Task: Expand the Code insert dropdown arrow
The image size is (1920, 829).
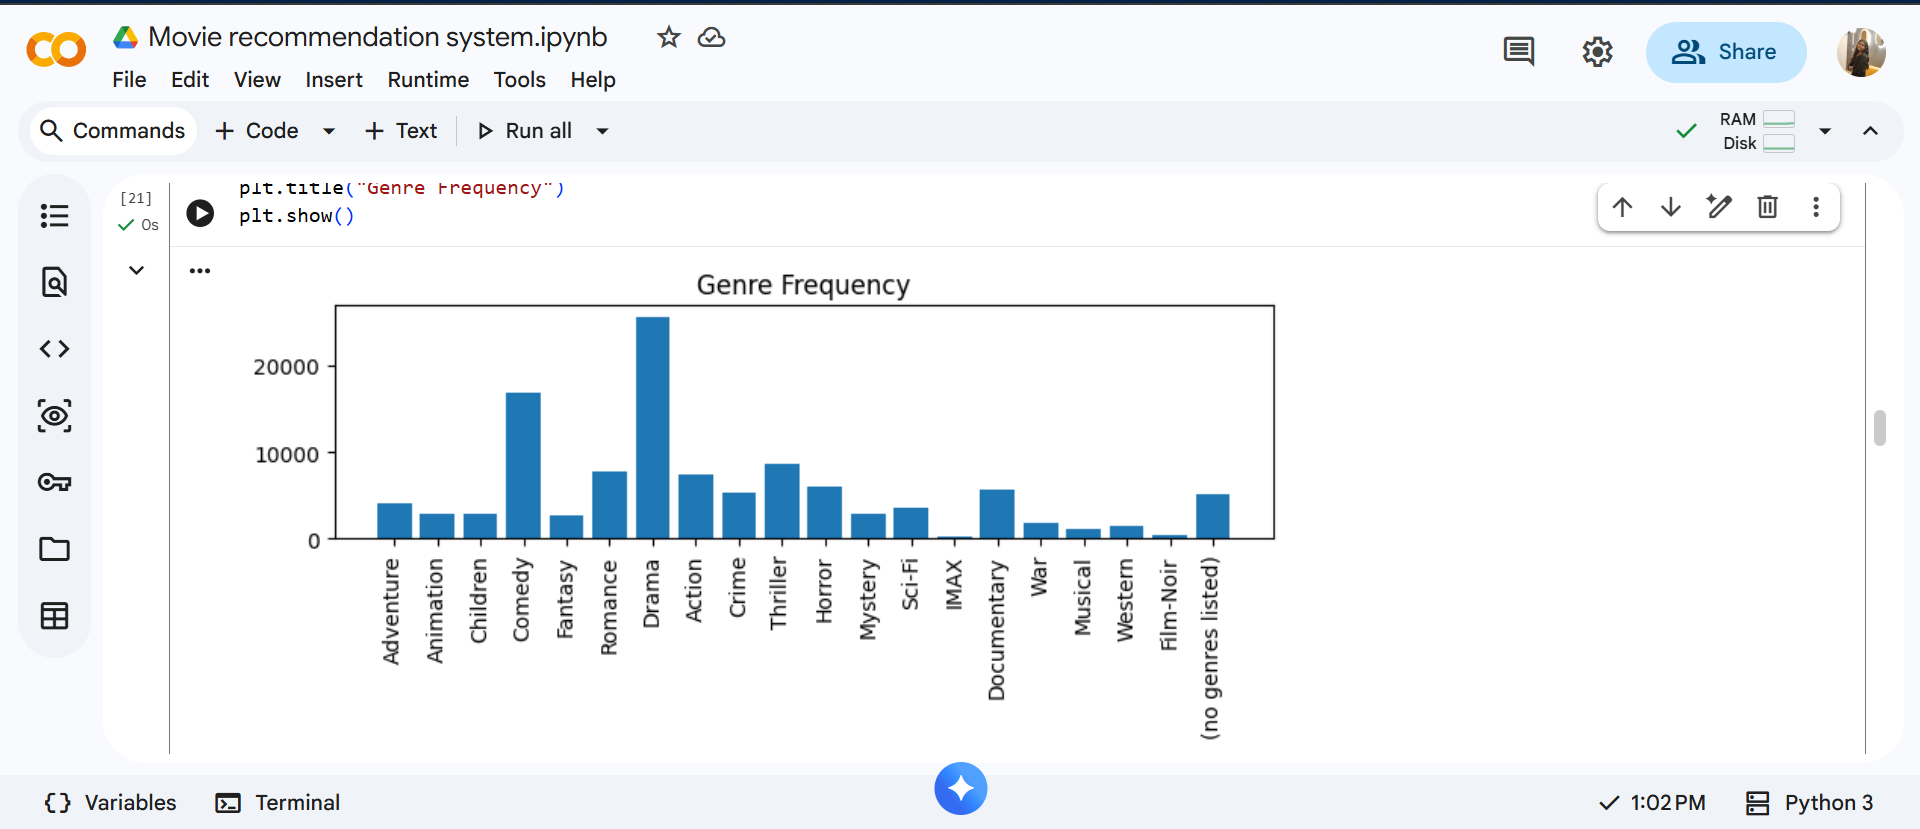Action: pos(329,131)
